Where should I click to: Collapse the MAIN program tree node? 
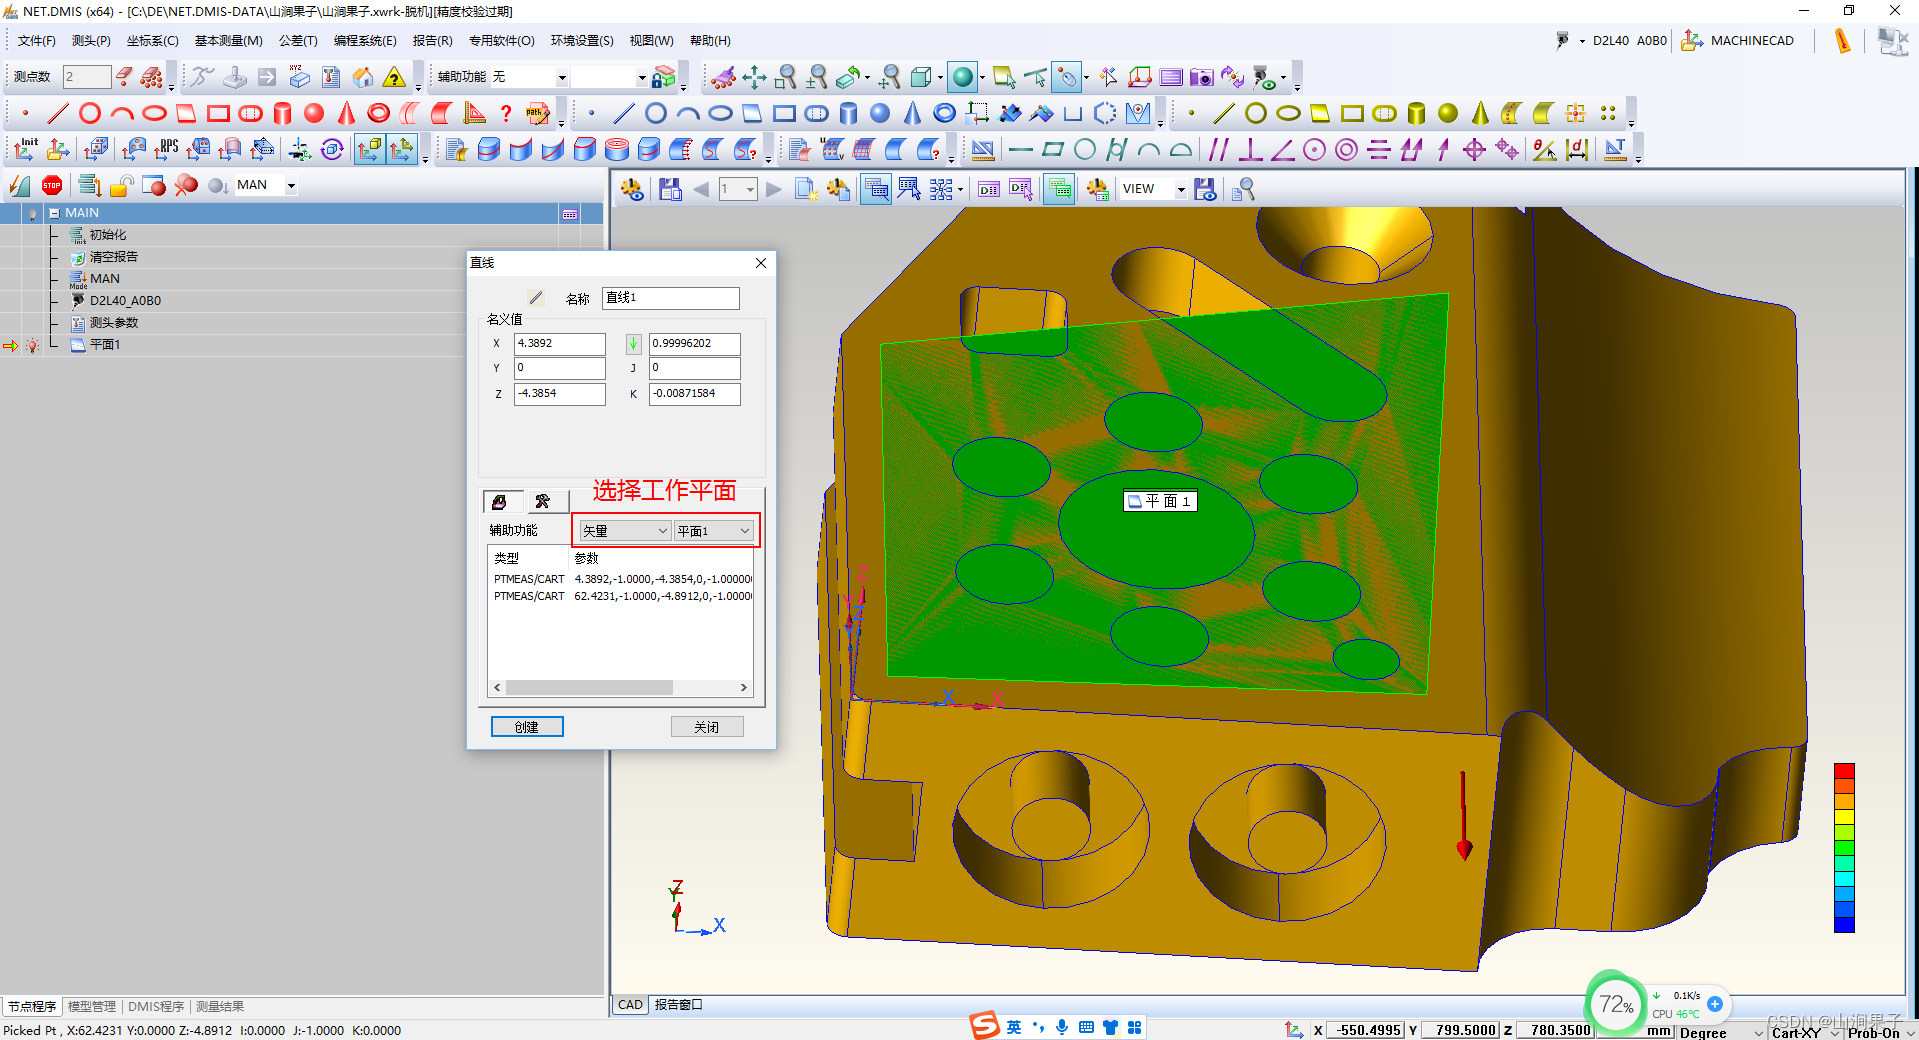point(54,213)
